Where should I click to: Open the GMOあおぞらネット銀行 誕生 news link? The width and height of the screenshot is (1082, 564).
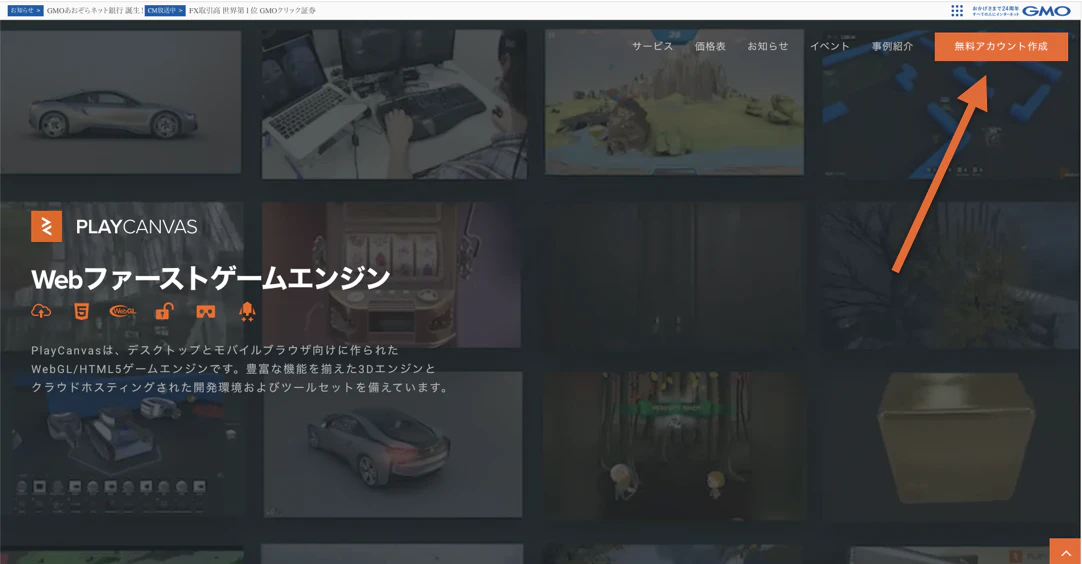click(95, 10)
